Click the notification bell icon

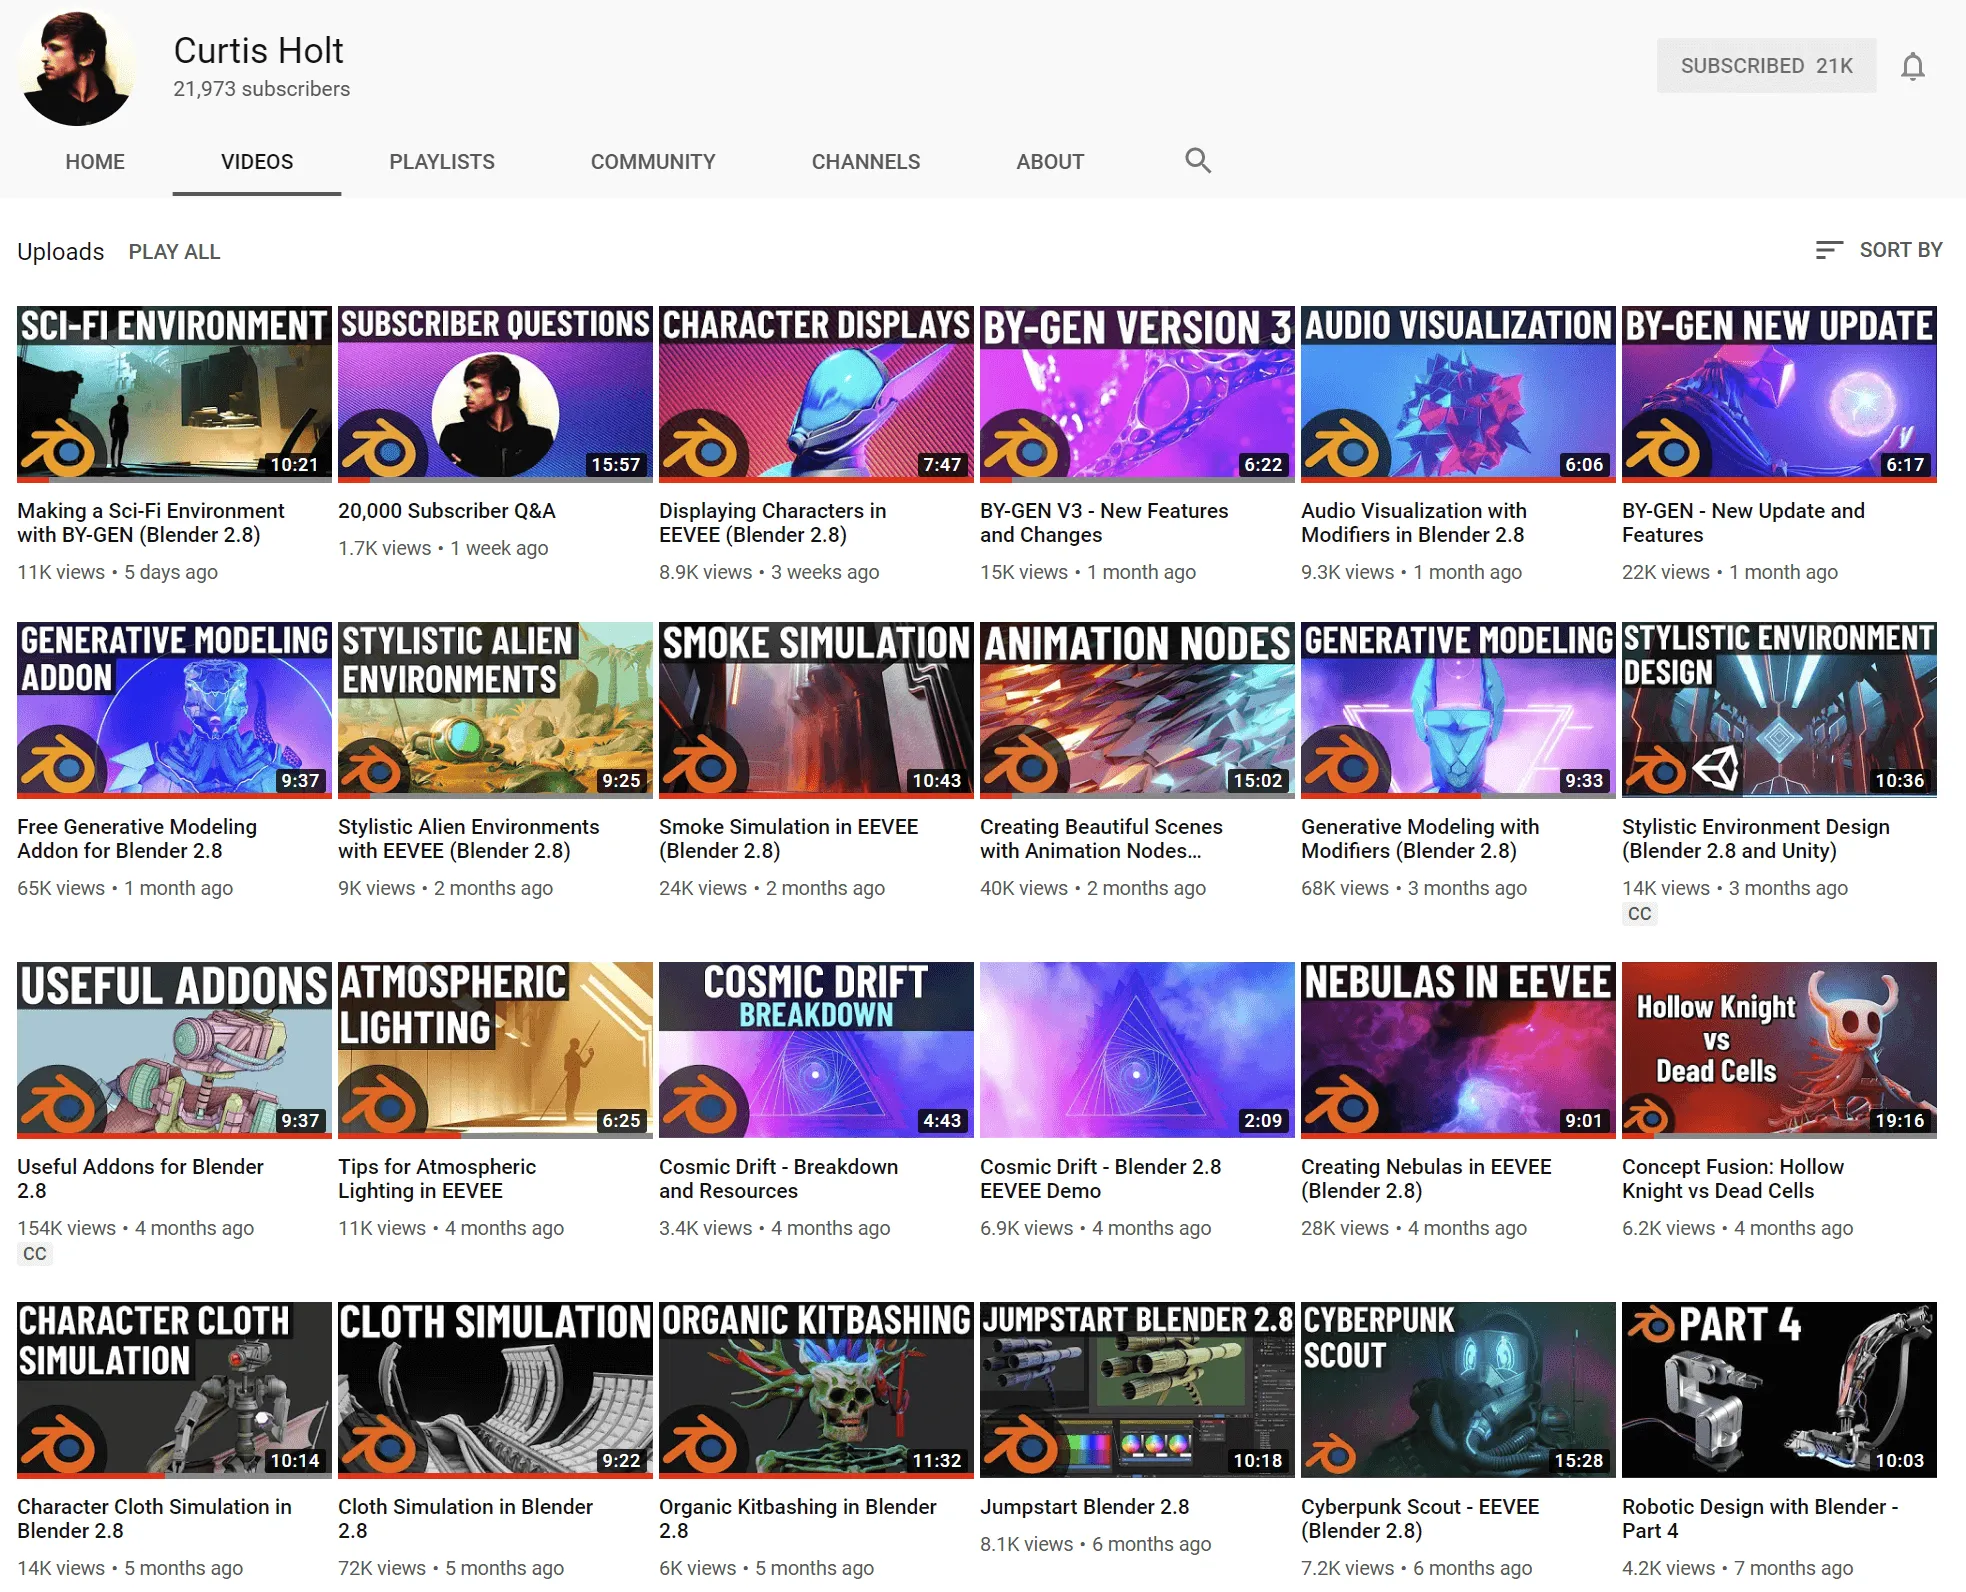(x=1912, y=66)
